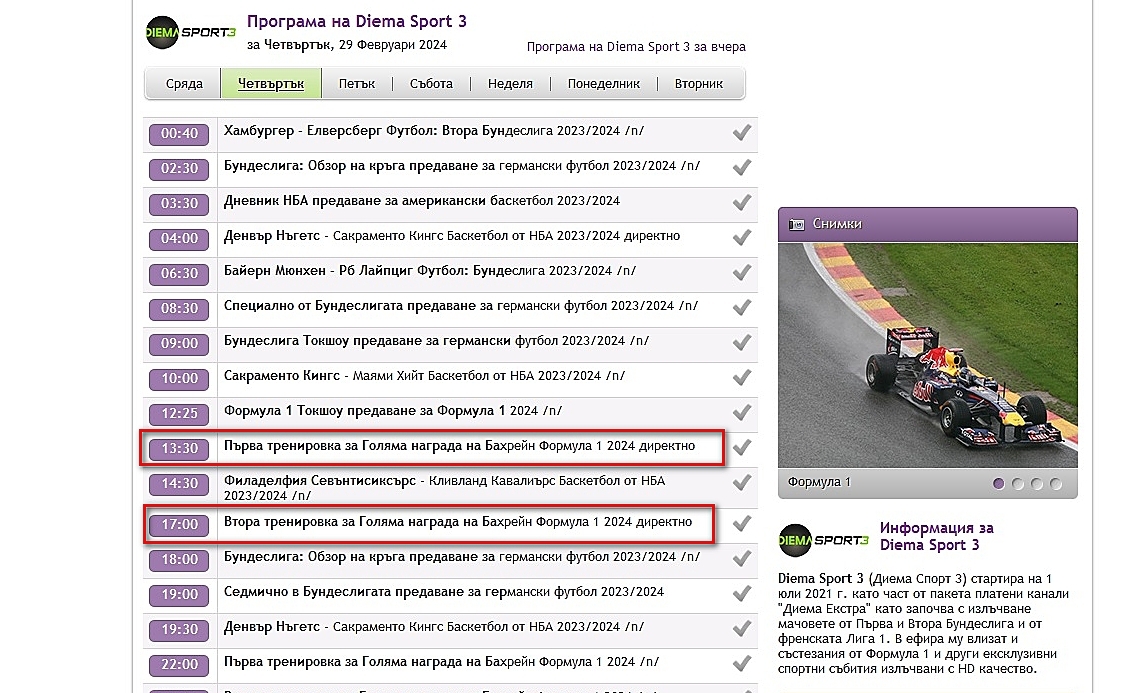Click the 13:30 time badge
The width and height of the screenshot is (1125, 693).
coord(179,448)
